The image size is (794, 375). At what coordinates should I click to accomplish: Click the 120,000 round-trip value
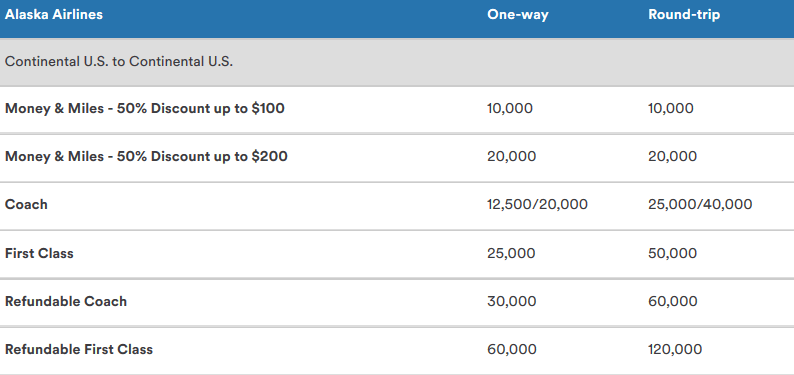click(x=675, y=349)
